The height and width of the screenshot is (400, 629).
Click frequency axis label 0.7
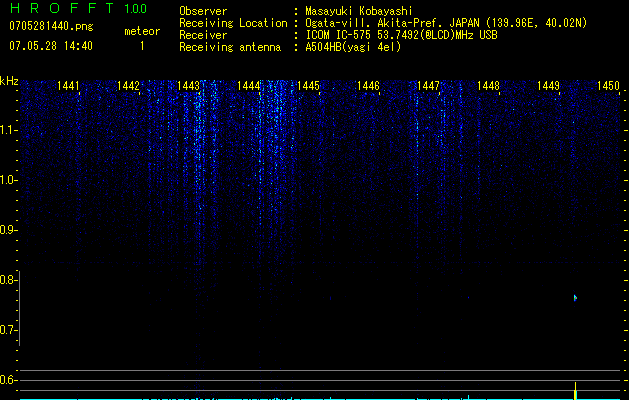tap(9, 330)
